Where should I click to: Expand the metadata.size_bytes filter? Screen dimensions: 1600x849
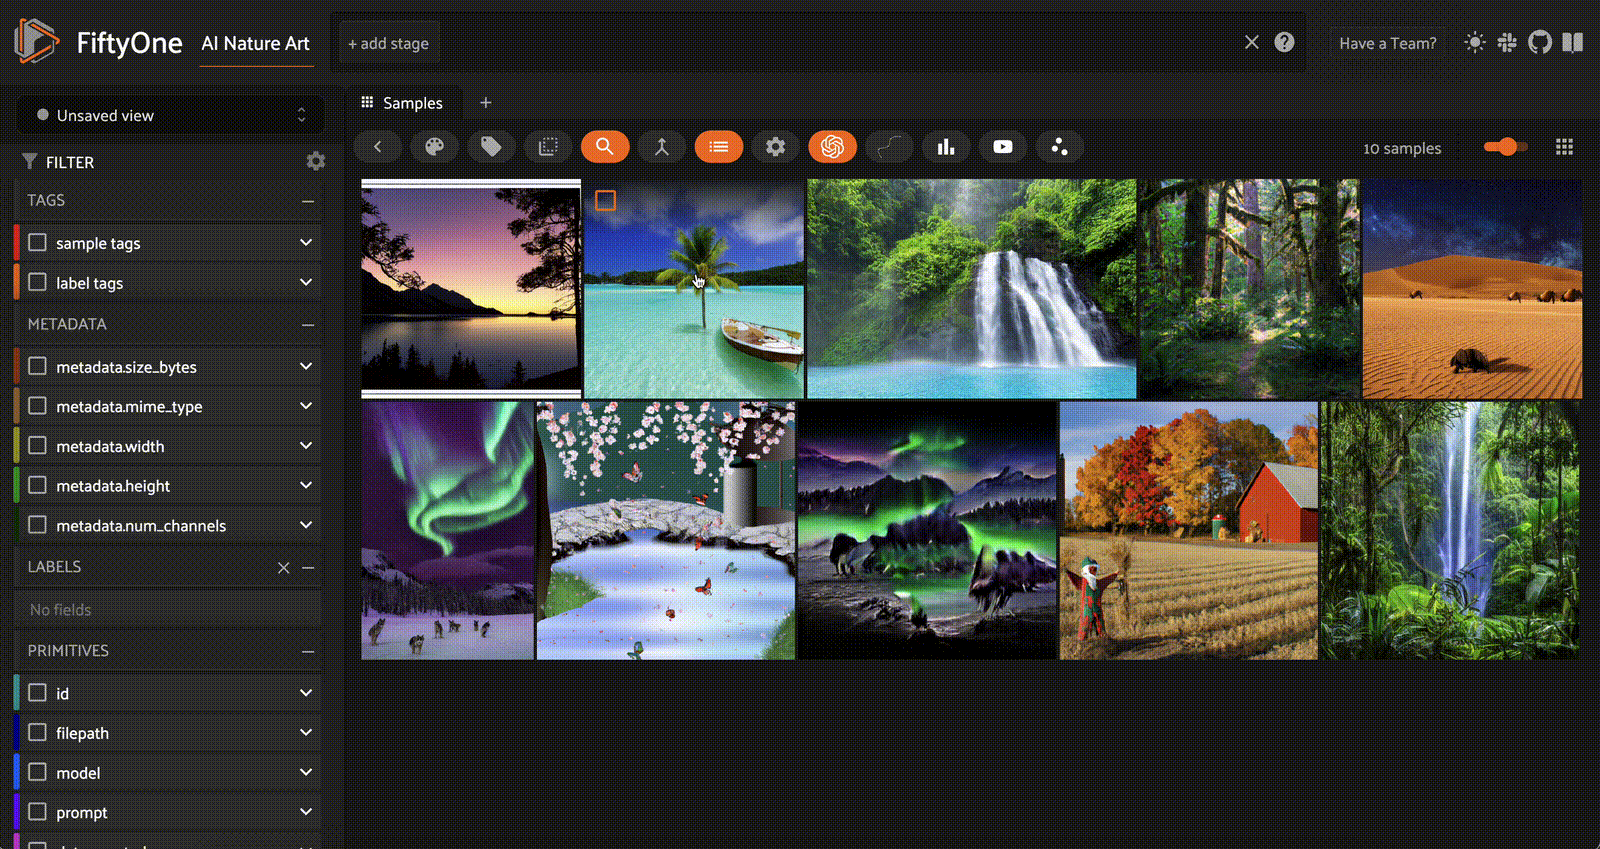click(306, 366)
